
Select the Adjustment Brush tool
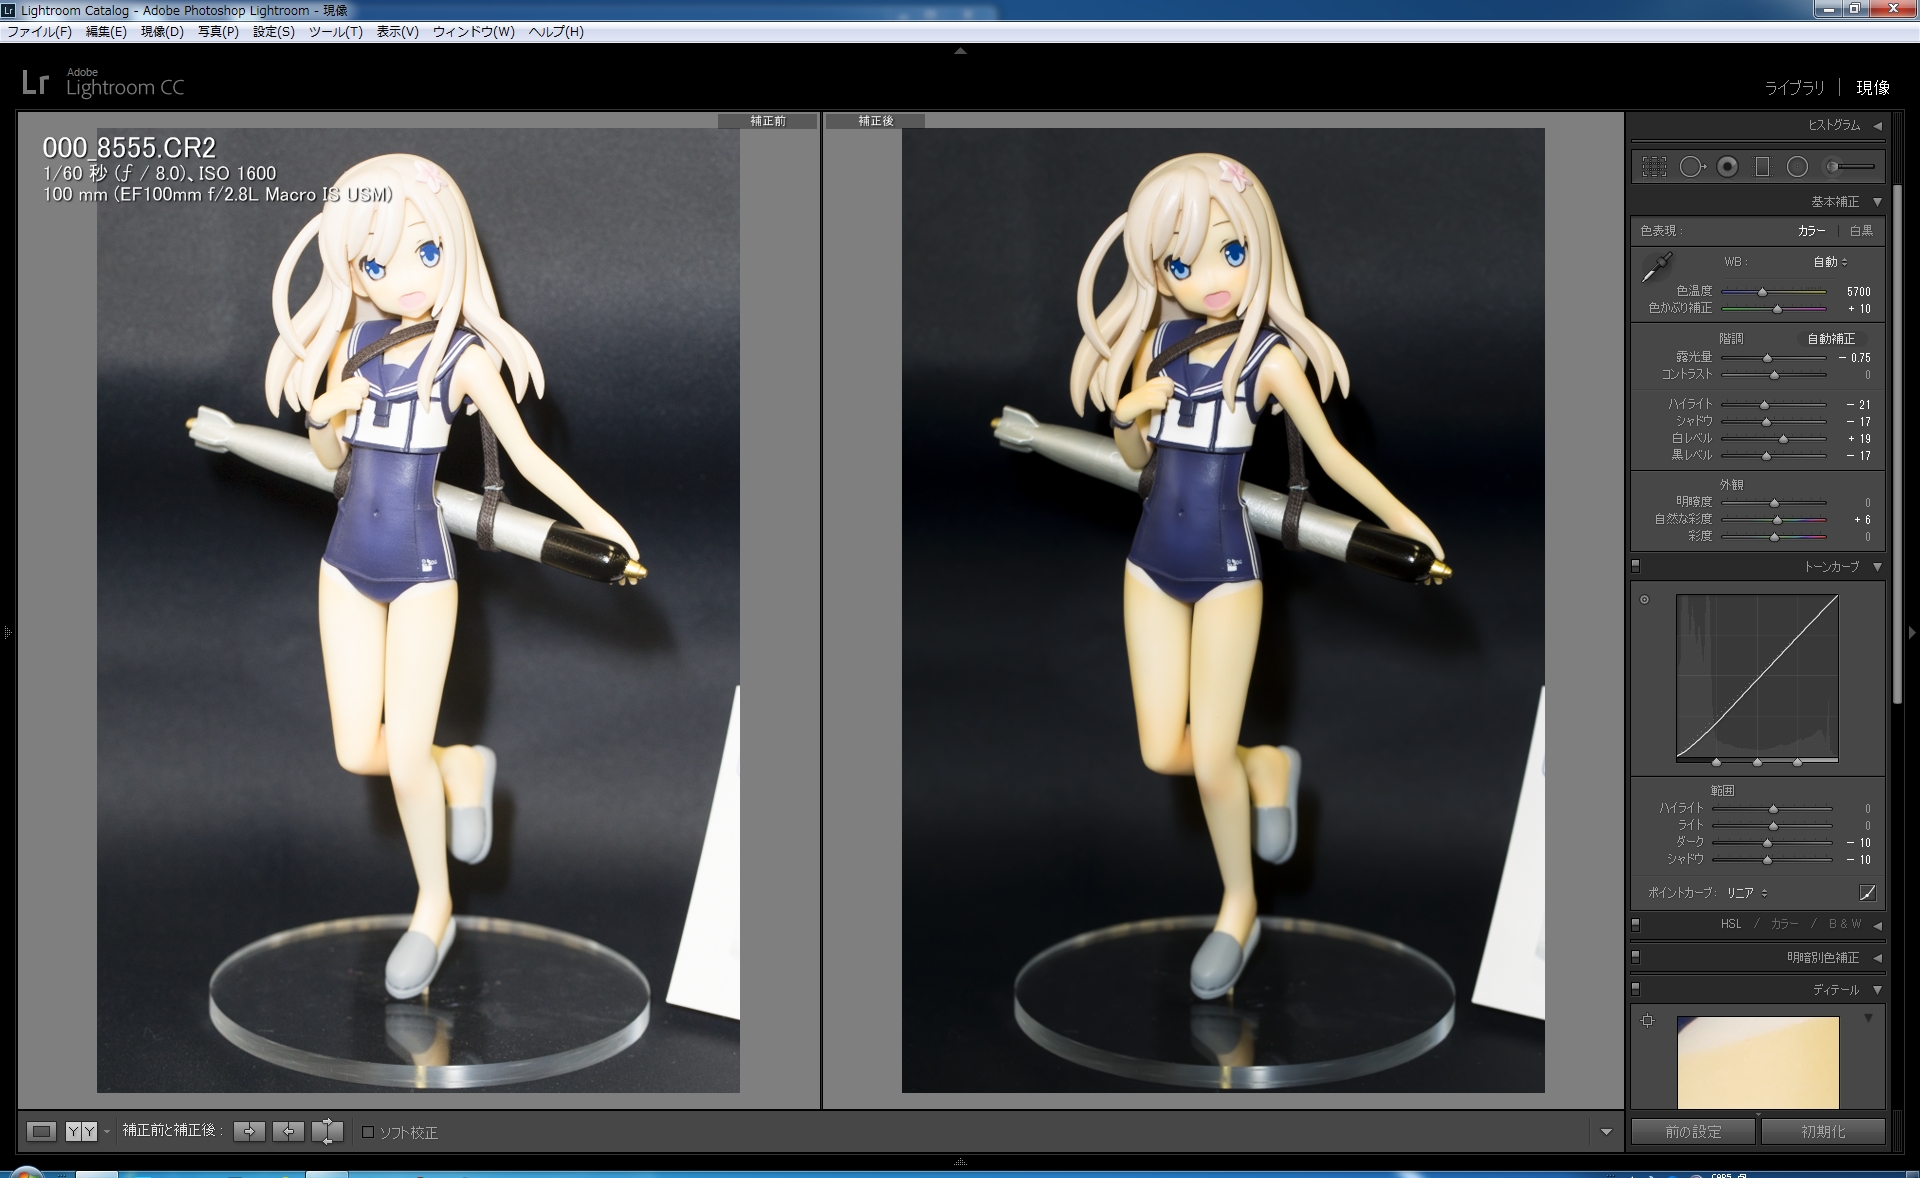1849,167
